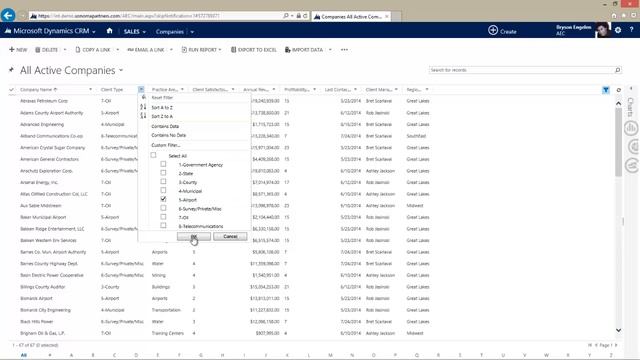
Task: Open more commands ellipsis
Action: (x=344, y=50)
